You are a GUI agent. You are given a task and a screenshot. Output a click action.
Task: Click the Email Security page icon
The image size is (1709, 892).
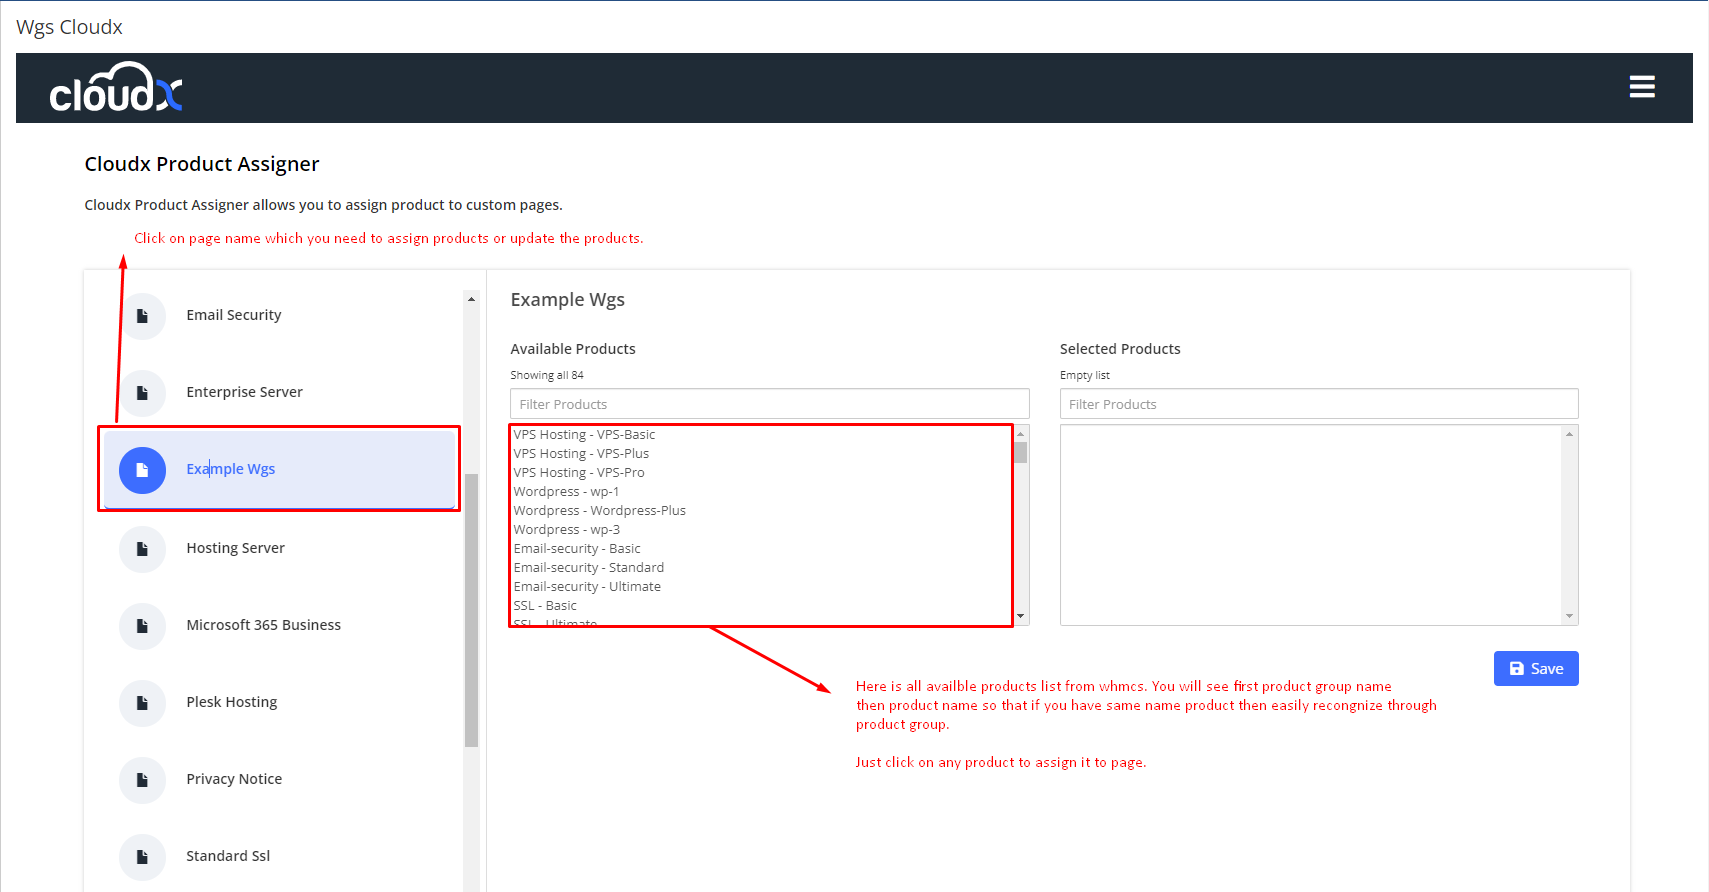click(x=142, y=316)
